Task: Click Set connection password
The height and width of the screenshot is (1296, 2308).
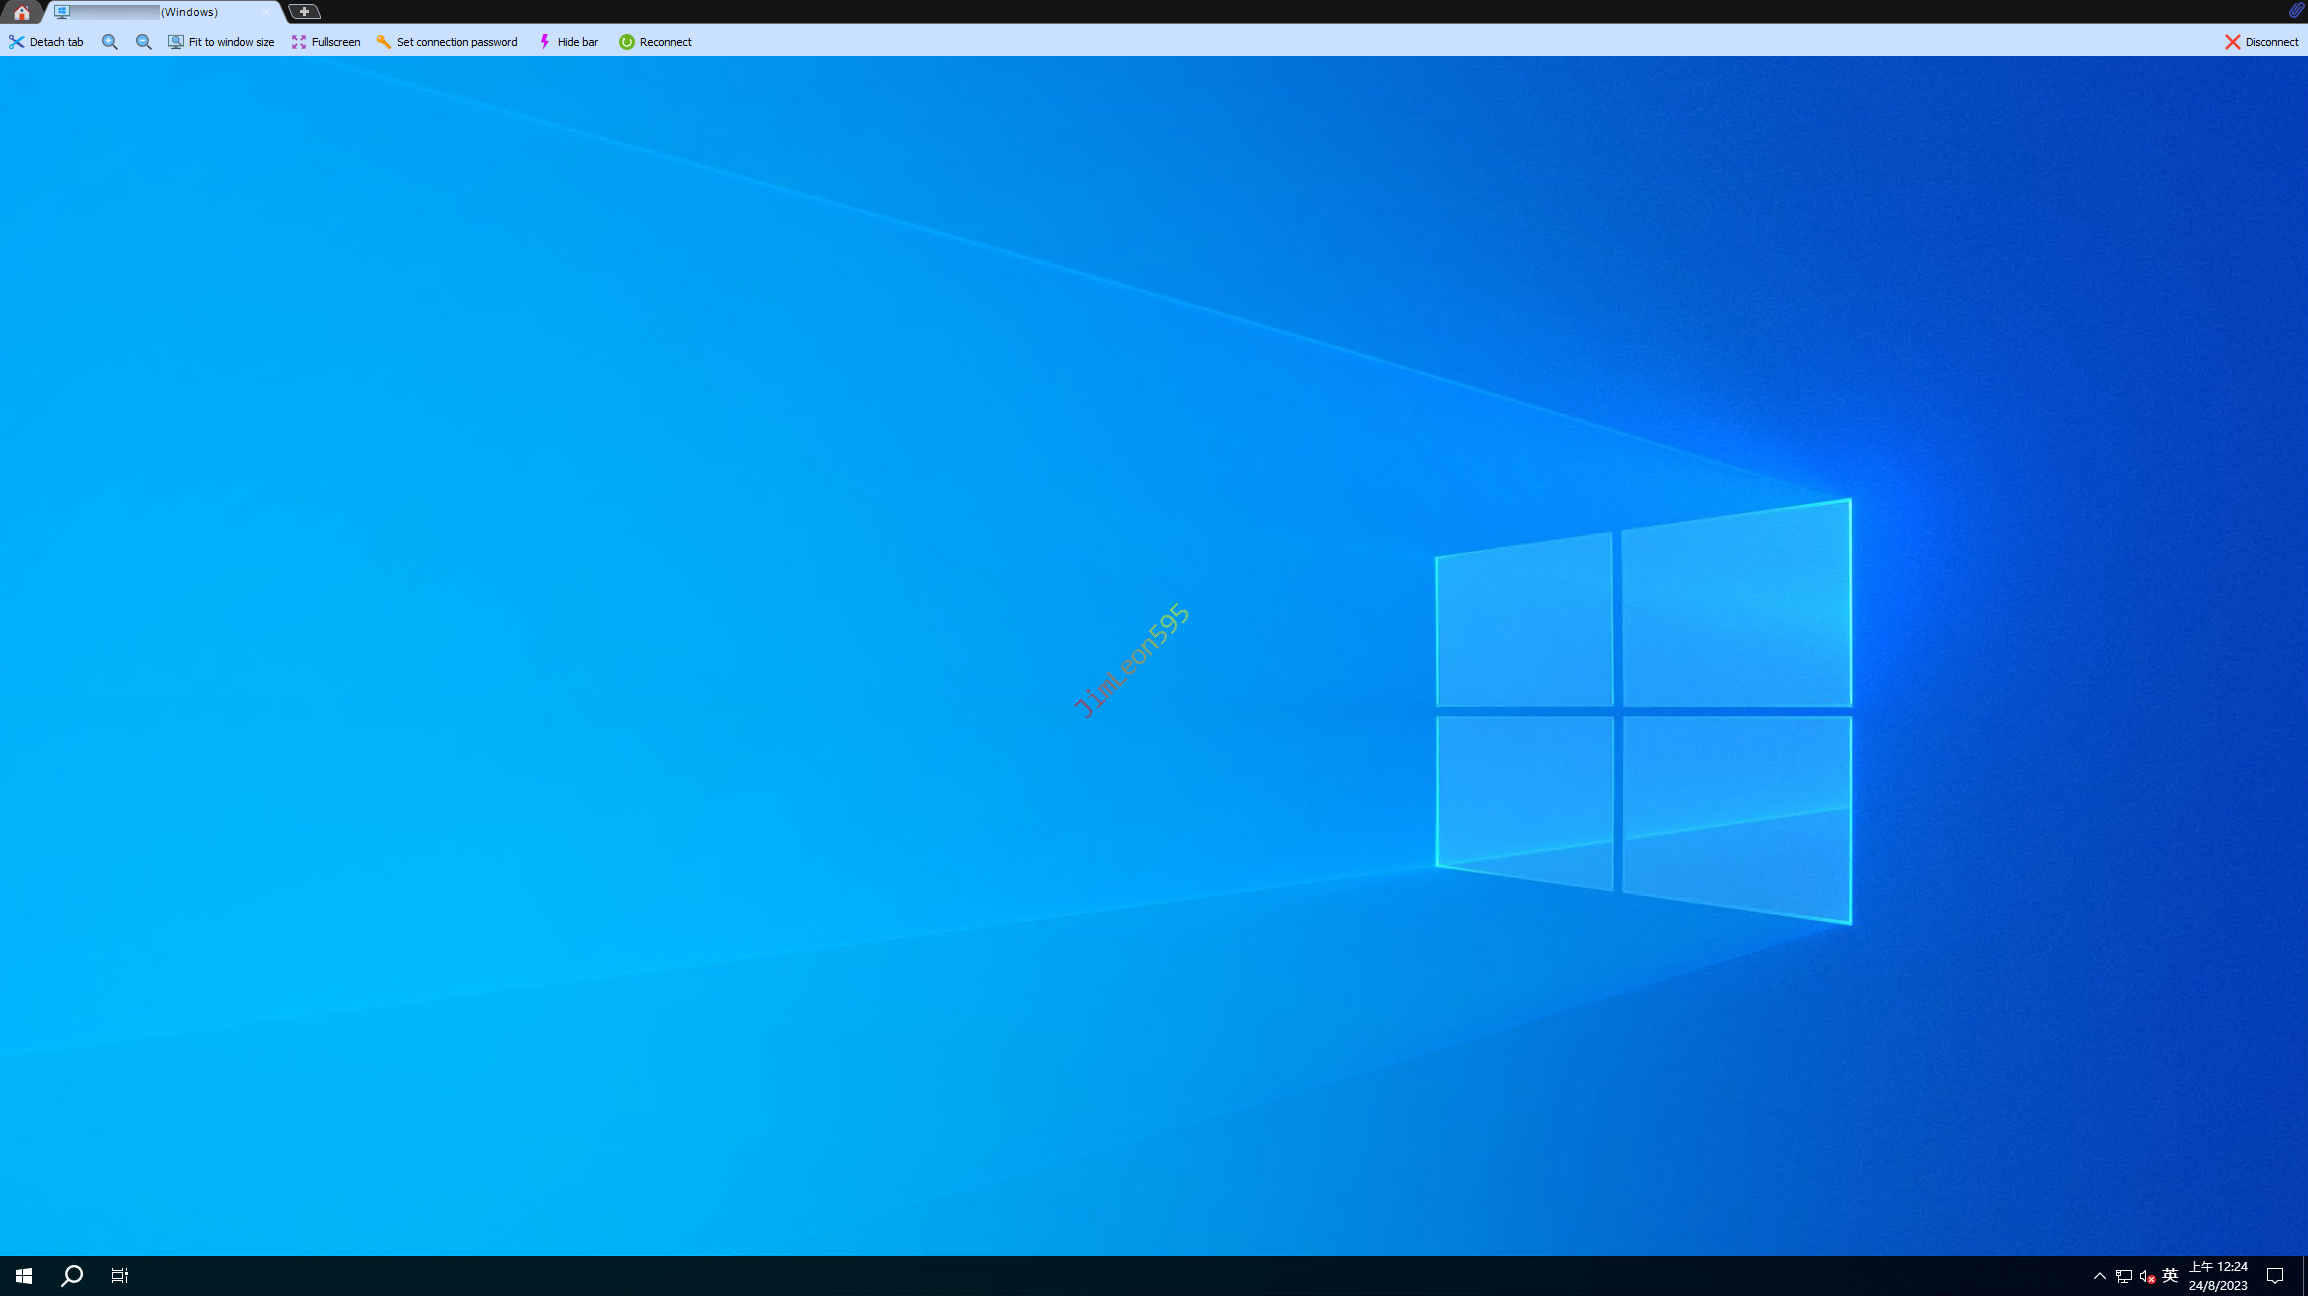Action: (x=447, y=42)
